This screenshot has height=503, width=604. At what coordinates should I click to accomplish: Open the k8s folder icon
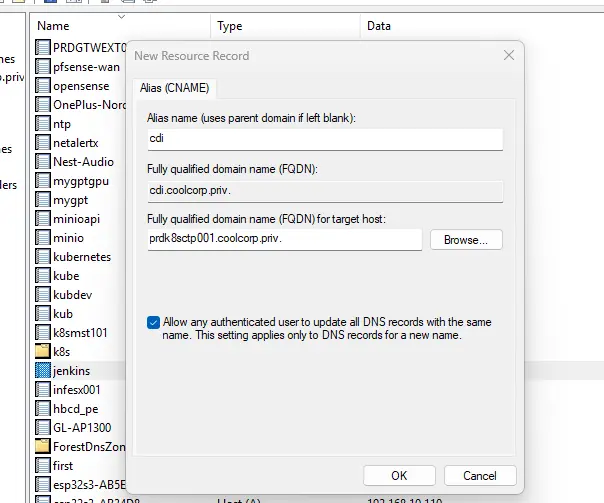[x=43, y=351]
